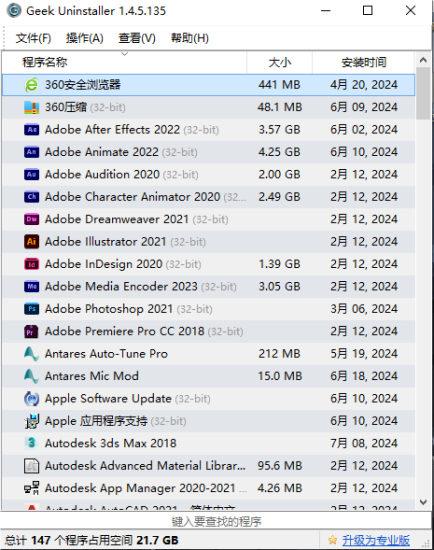This screenshot has width=434, height=550.
Task: Click the Adobe Character Animator 2020 icon
Action: click(31, 197)
